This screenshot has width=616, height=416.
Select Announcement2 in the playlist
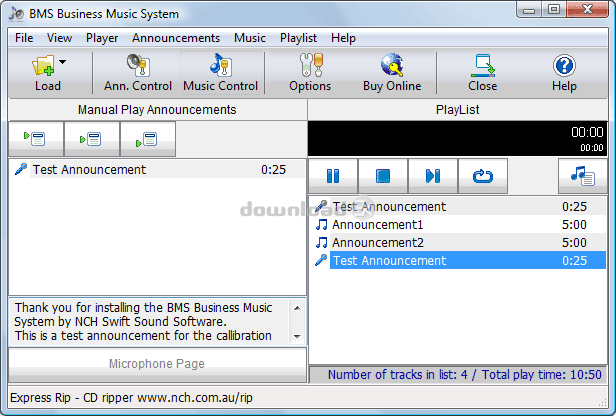(x=458, y=242)
